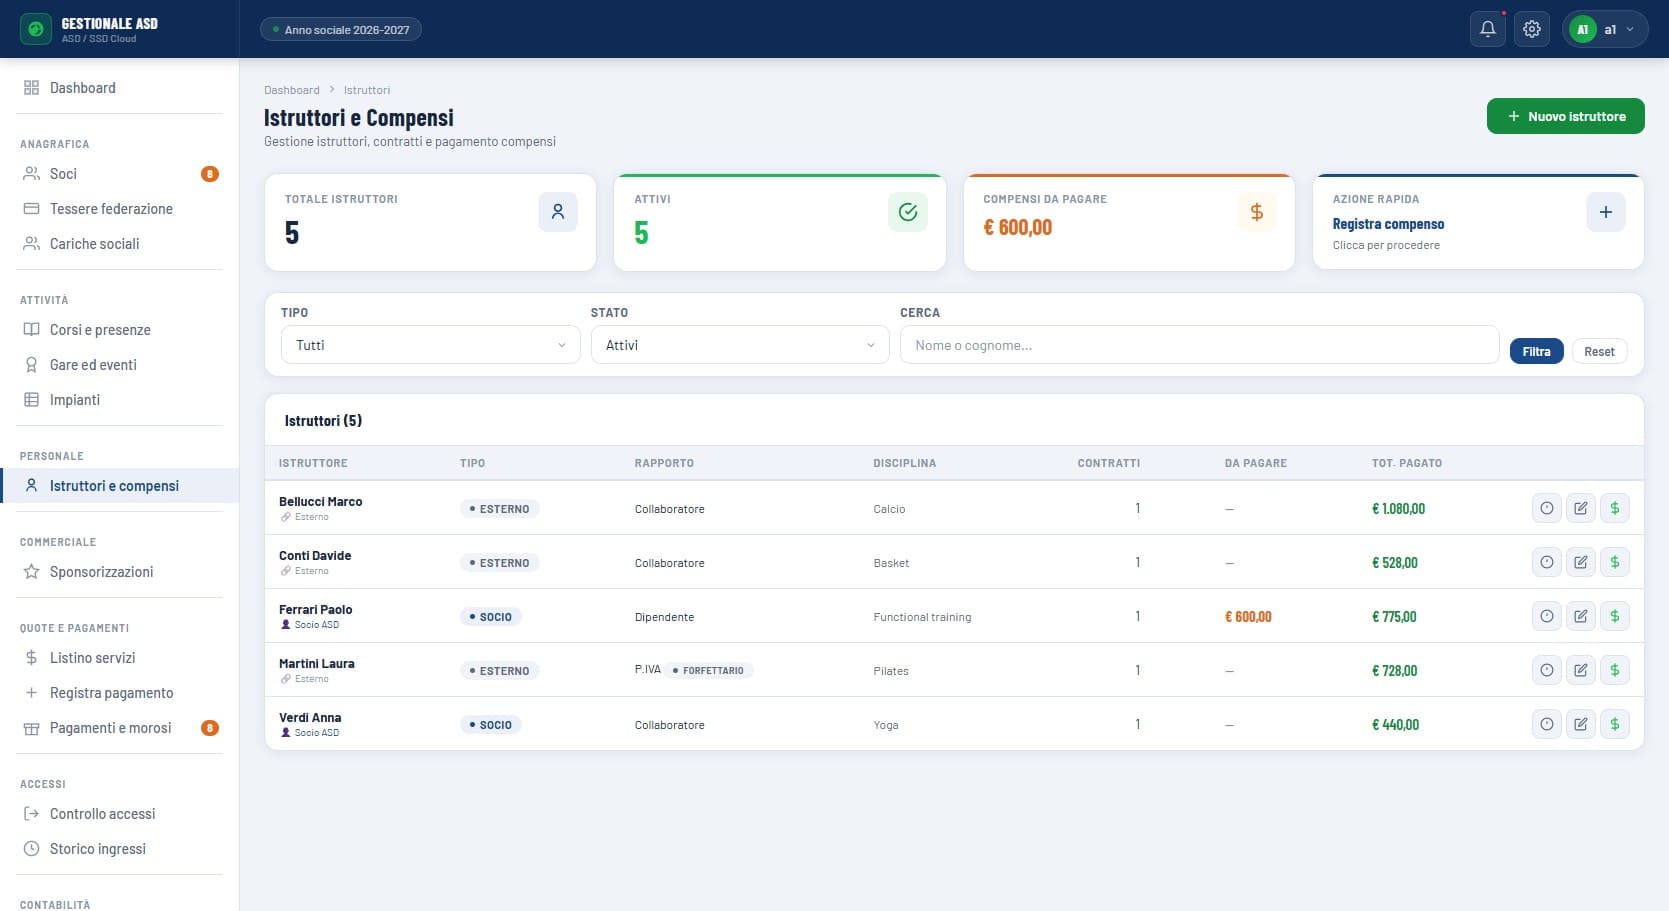Open Pagamenti e morosi in the sidebar
The height and width of the screenshot is (911, 1669).
pyautogui.click(x=120, y=728)
